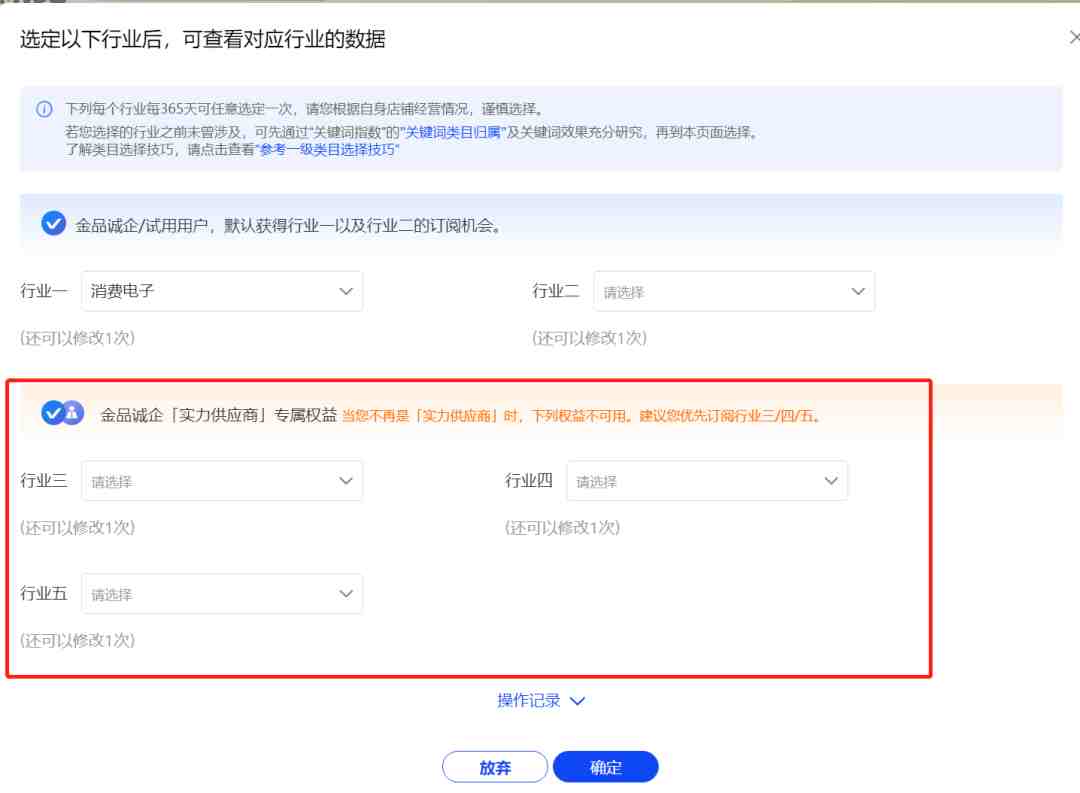Click the 行业四 label

[x=528, y=480]
